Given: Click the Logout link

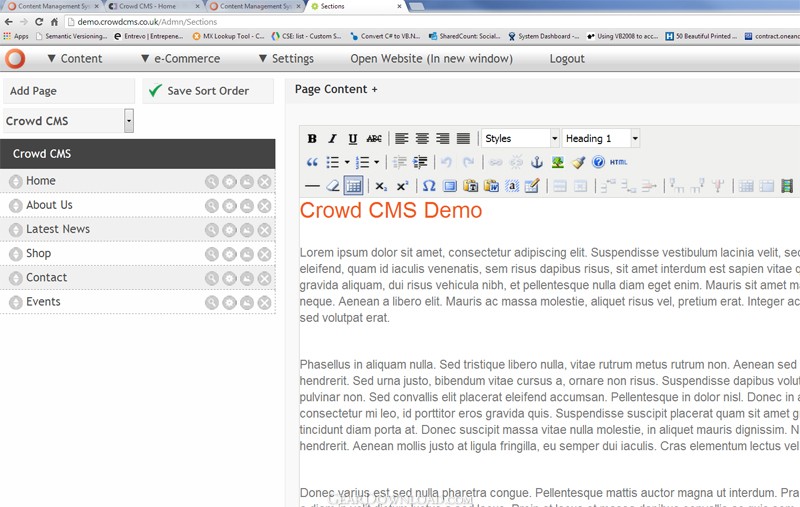Looking at the screenshot, I should (567, 59).
